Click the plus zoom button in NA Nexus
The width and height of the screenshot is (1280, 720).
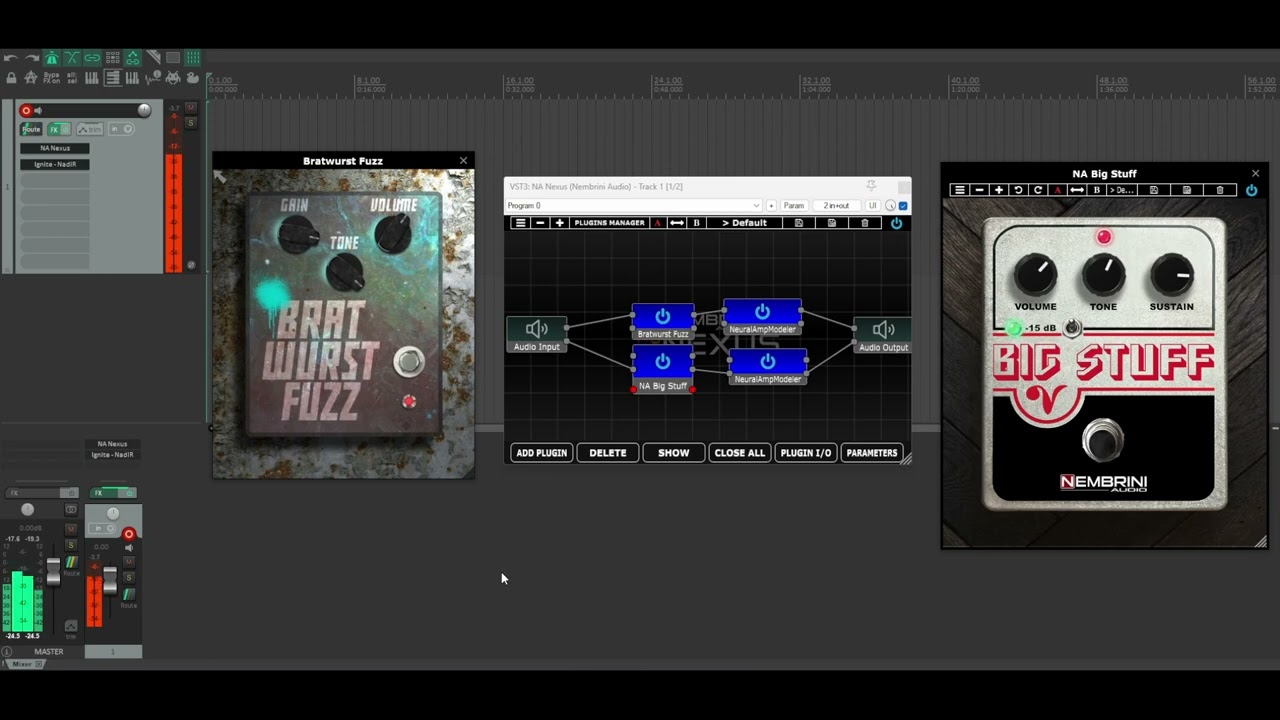point(559,223)
